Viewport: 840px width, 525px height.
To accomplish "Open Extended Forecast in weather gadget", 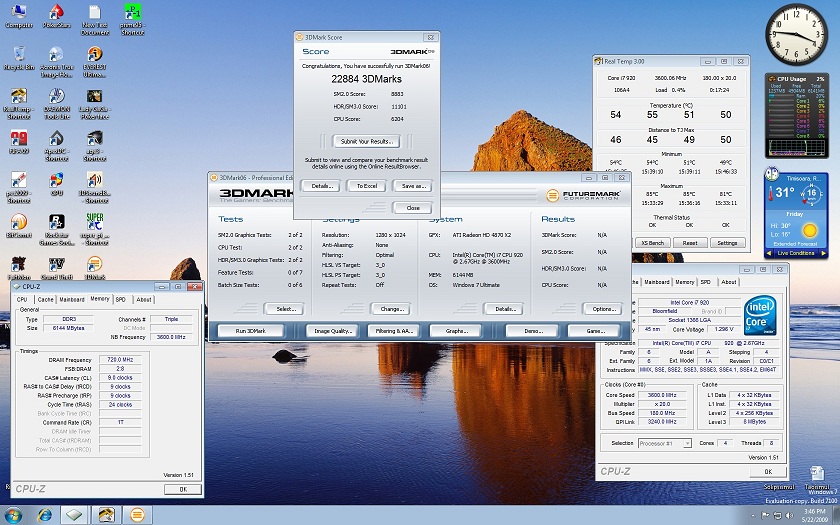I will [x=794, y=244].
